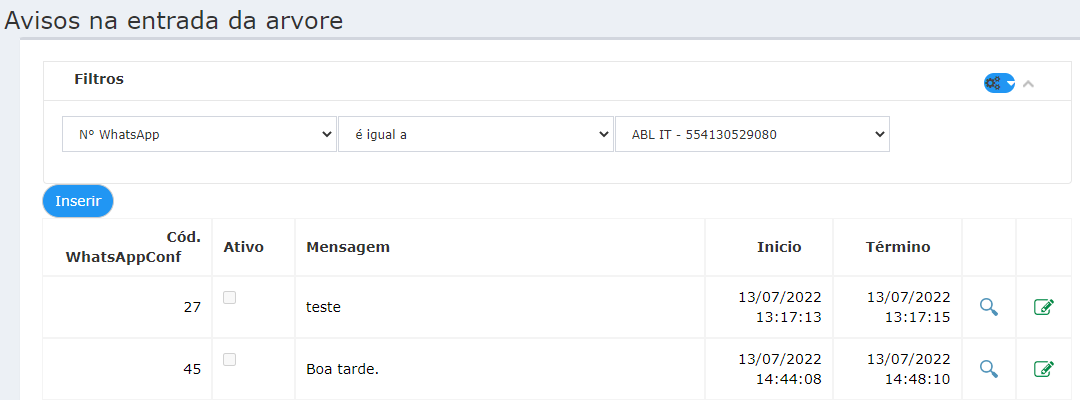Open the ABL IT - 554130529080 value dropdown

click(x=752, y=134)
